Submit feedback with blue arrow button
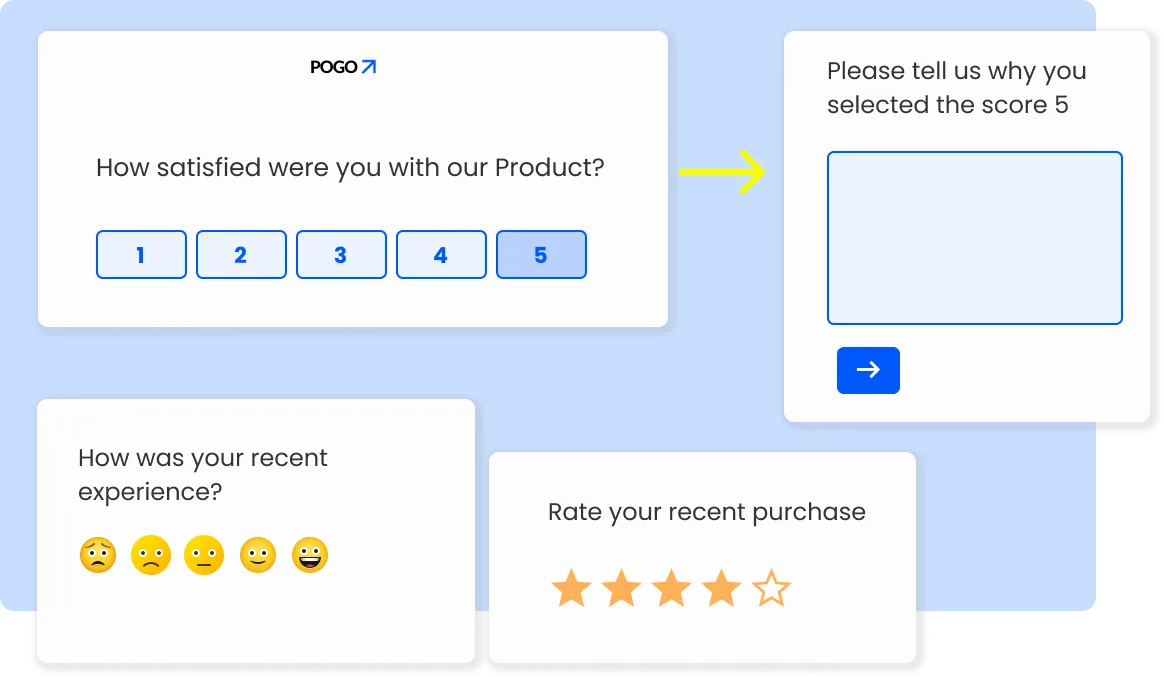 pos(868,370)
